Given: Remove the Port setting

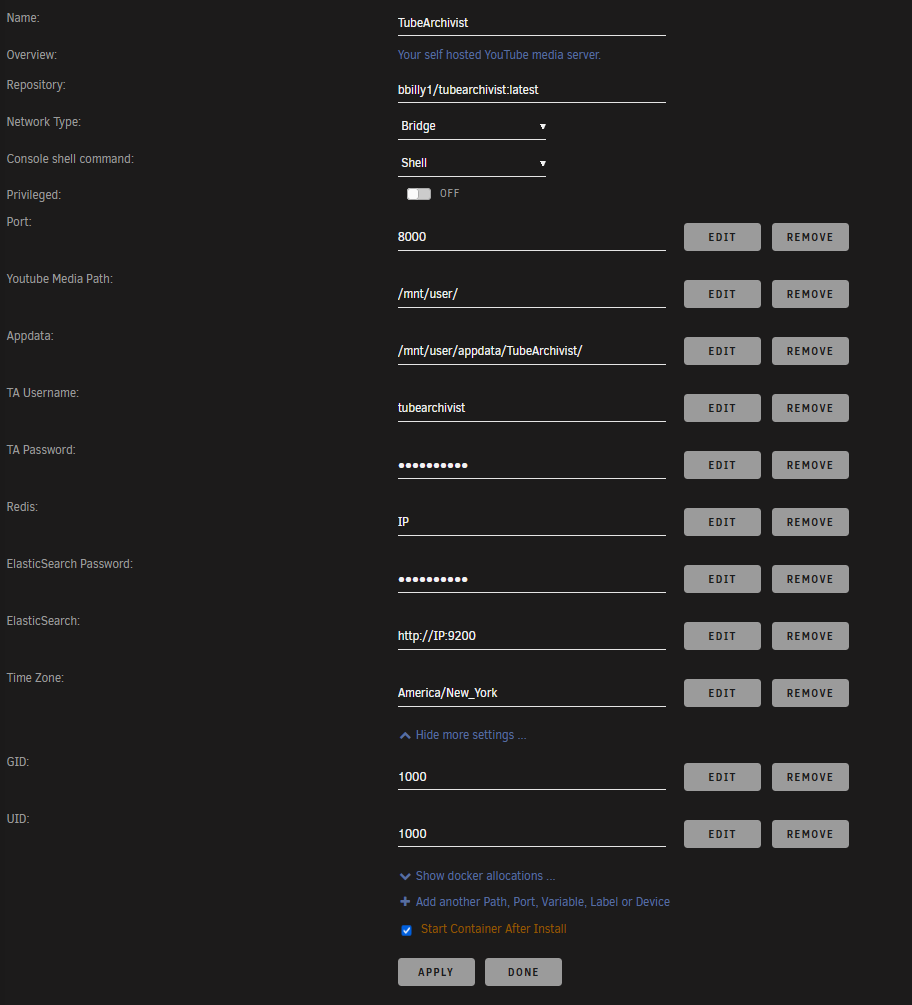Looking at the screenshot, I should click(x=810, y=237).
